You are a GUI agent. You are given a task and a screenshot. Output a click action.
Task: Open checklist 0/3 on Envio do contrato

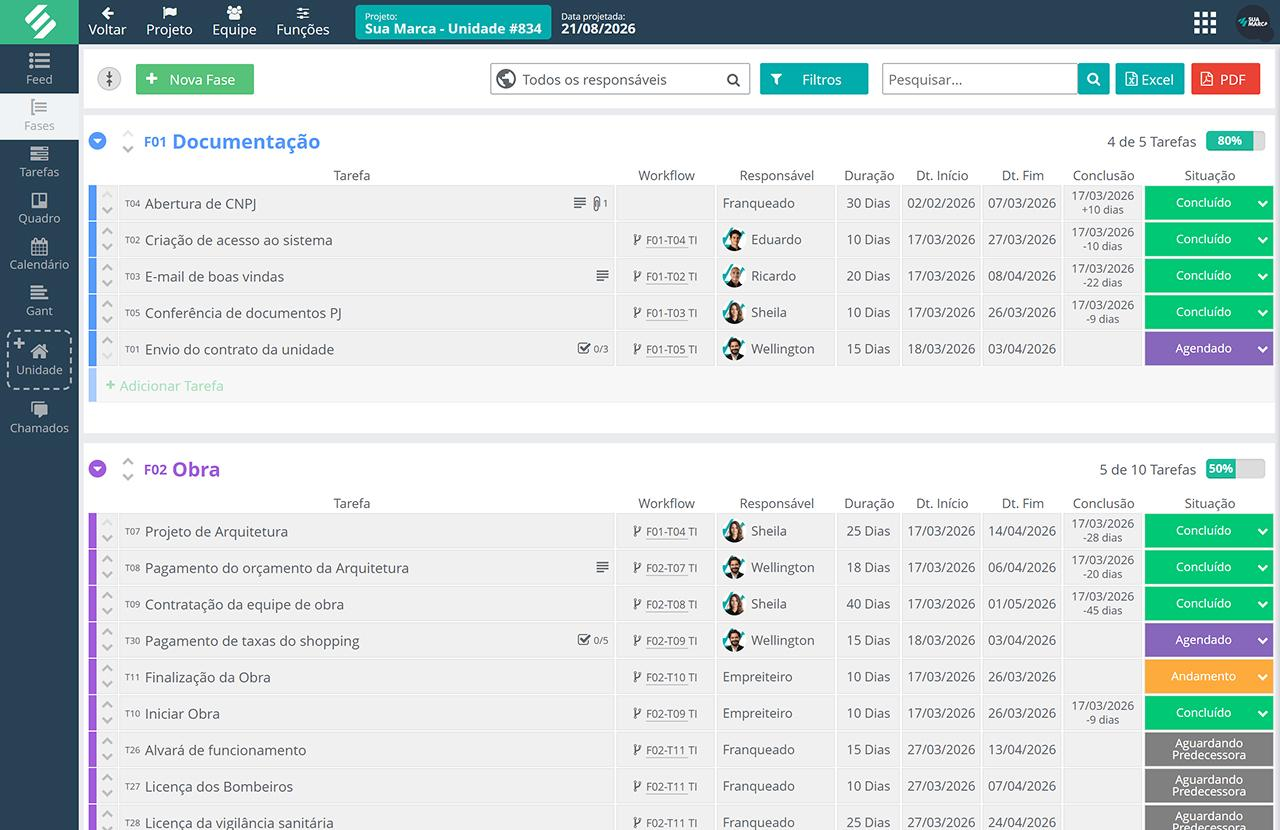[x=592, y=349]
